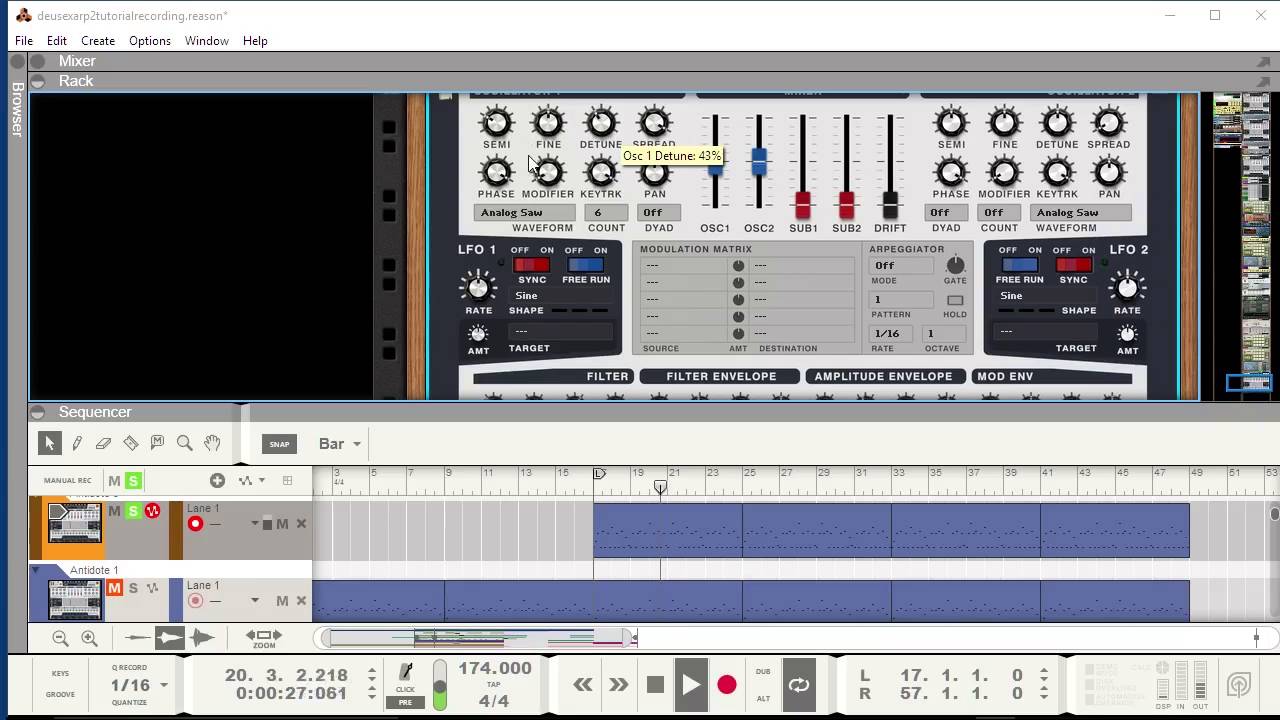Toggle LFO 2 SYNC switch

point(1073,265)
